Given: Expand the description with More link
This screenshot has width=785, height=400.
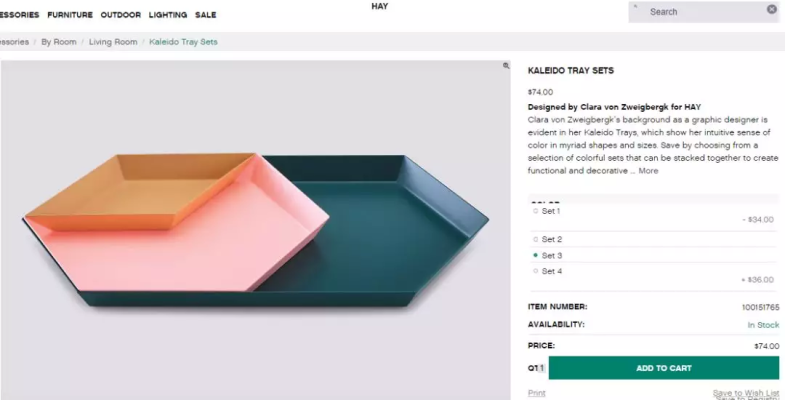Looking at the screenshot, I should click(648, 171).
